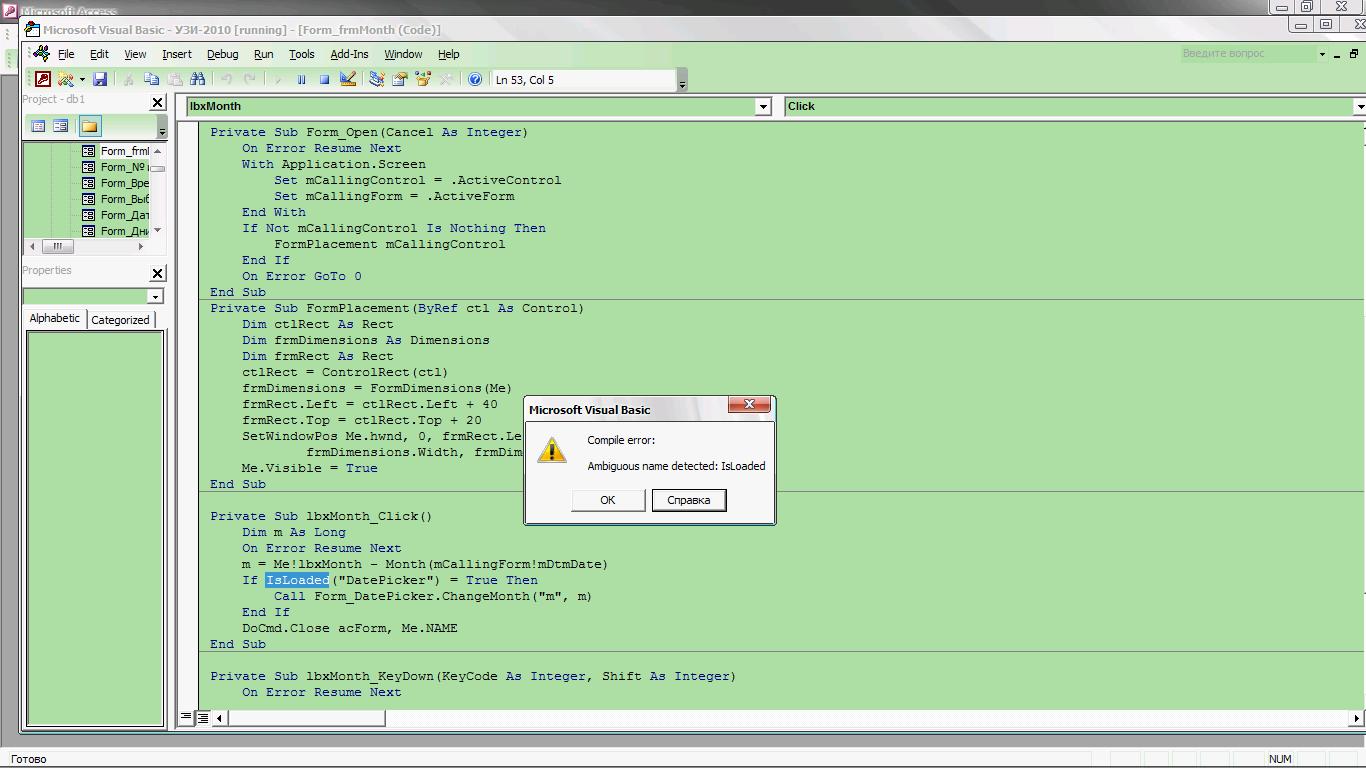This screenshot has width=1366, height=768.
Task: Open the Tools menu
Action: click(302, 54)
